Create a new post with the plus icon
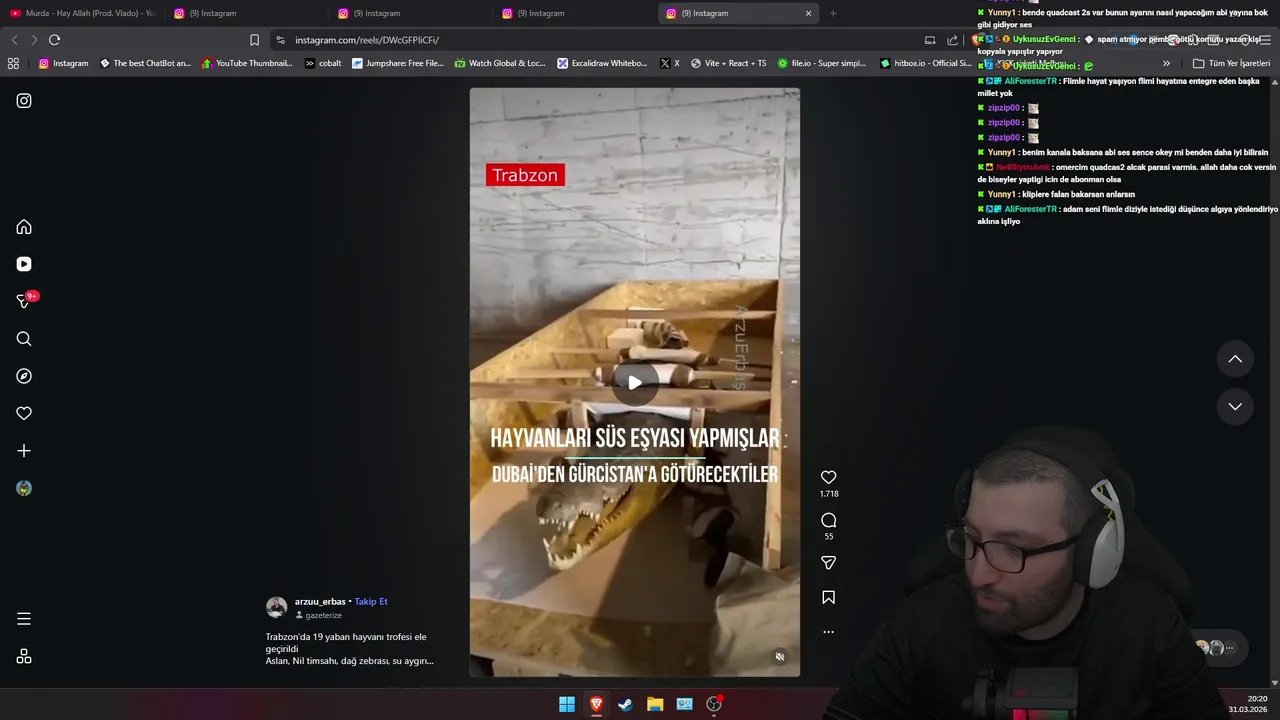Image resolution: width=1280 pixels, height=720 pixels. (x=24, y=451)
